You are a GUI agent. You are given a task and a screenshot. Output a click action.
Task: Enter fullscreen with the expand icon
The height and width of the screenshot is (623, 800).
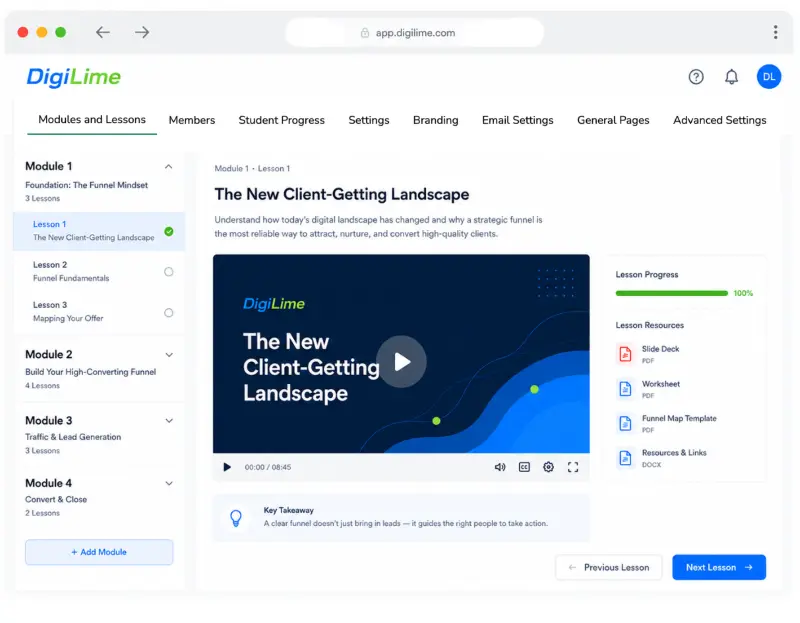572,467
